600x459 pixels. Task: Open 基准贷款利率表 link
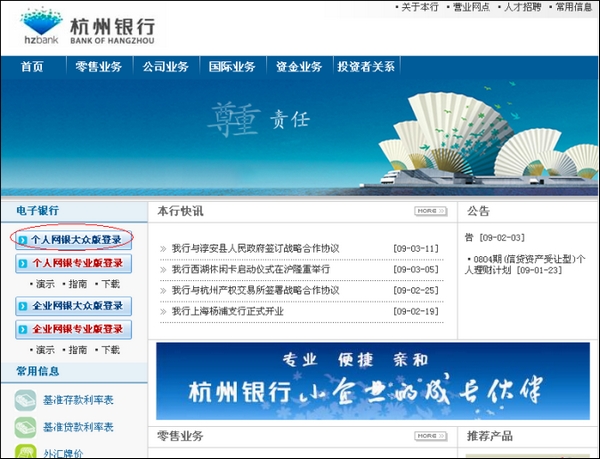point(78,427)
